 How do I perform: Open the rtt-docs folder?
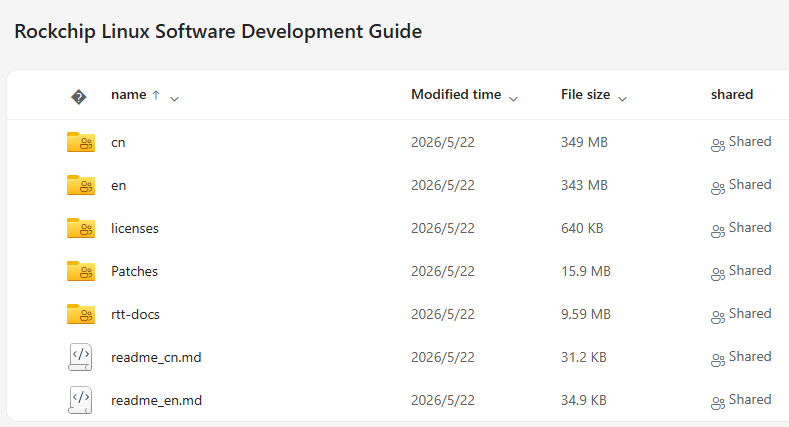pyautogui.click(x=135, y=314)
